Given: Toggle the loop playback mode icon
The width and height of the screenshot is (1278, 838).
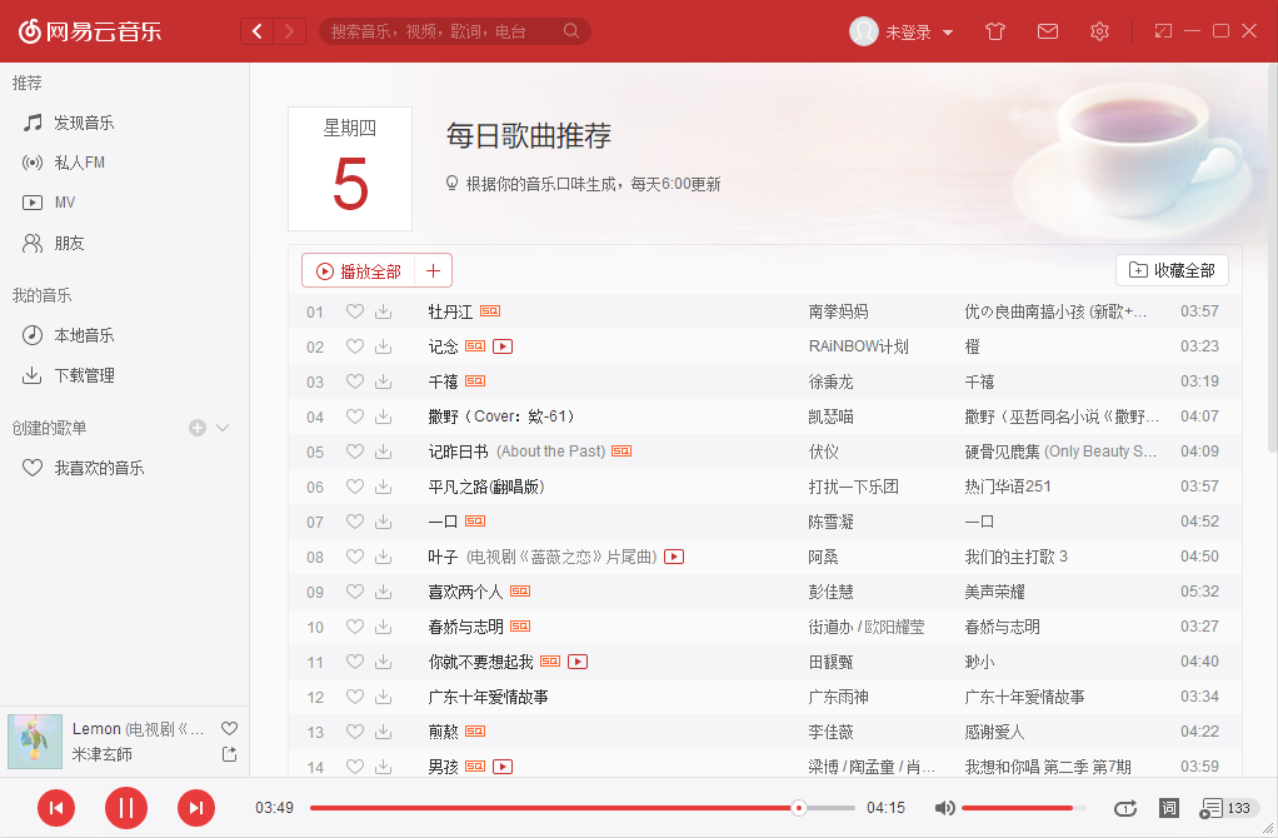Looking at the screenshot, I should tap(1125, 808).
